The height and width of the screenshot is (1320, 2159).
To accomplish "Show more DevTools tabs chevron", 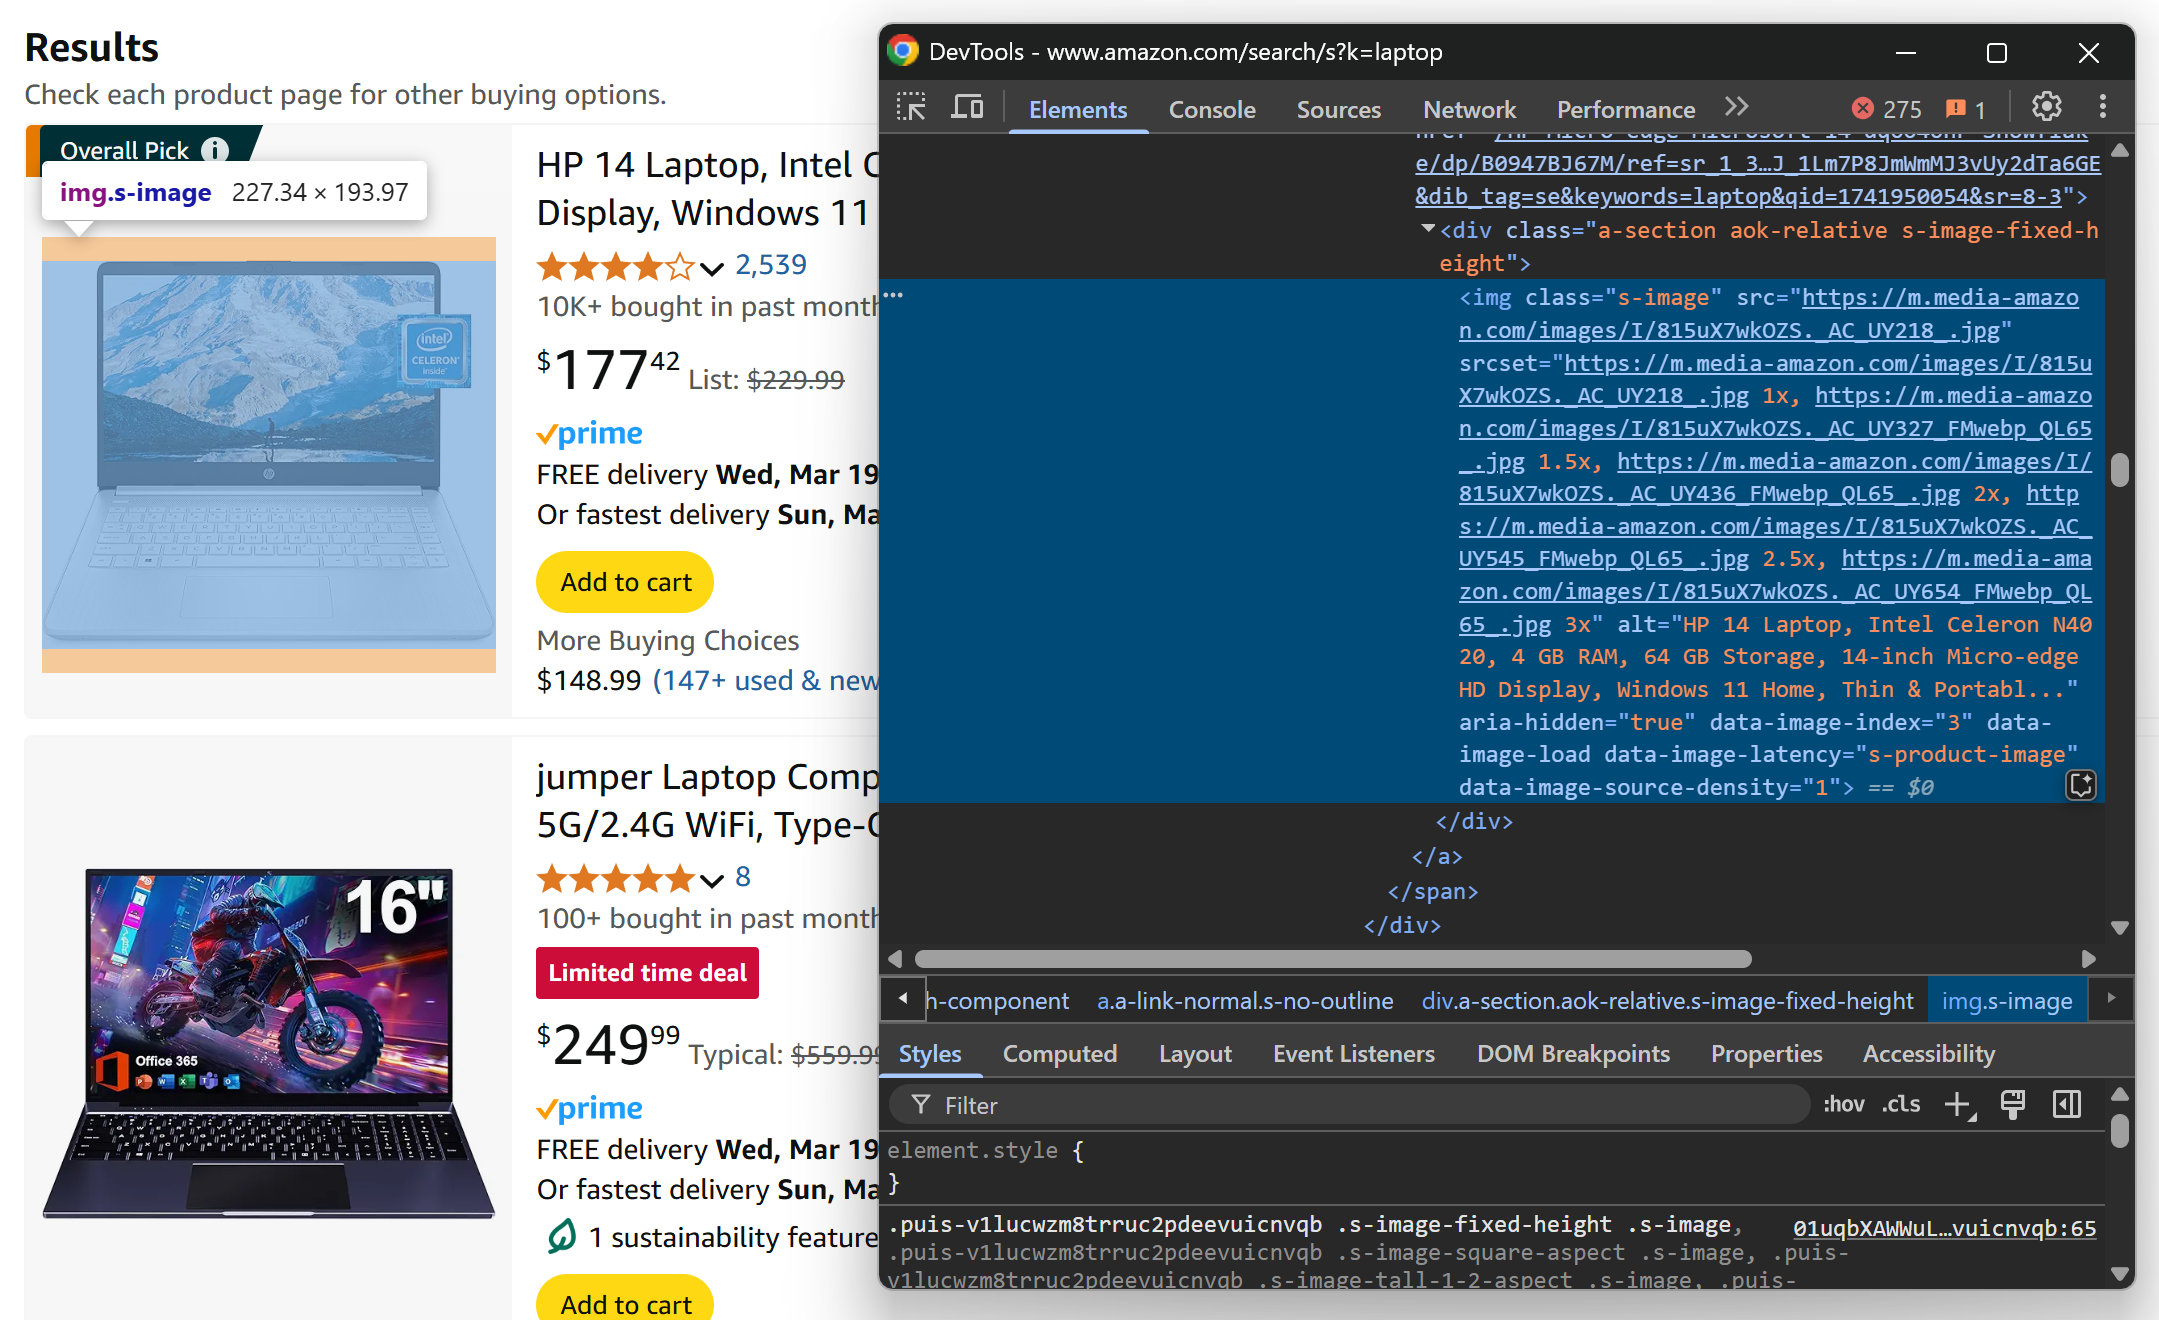I will (1737, 107).
